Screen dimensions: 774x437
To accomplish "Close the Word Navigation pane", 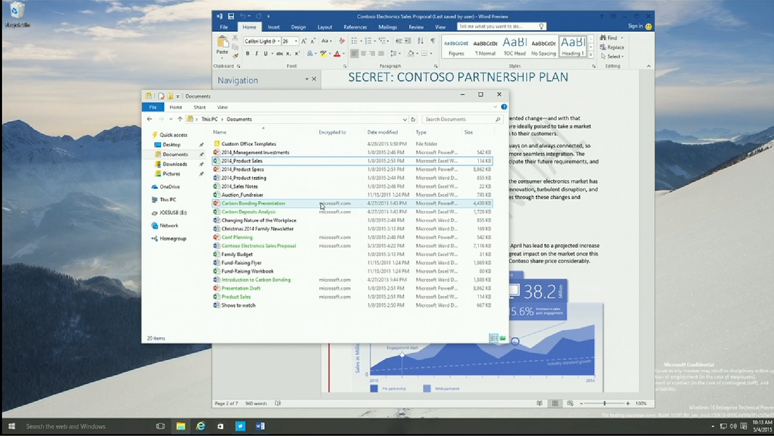I will tap(314, 79).
